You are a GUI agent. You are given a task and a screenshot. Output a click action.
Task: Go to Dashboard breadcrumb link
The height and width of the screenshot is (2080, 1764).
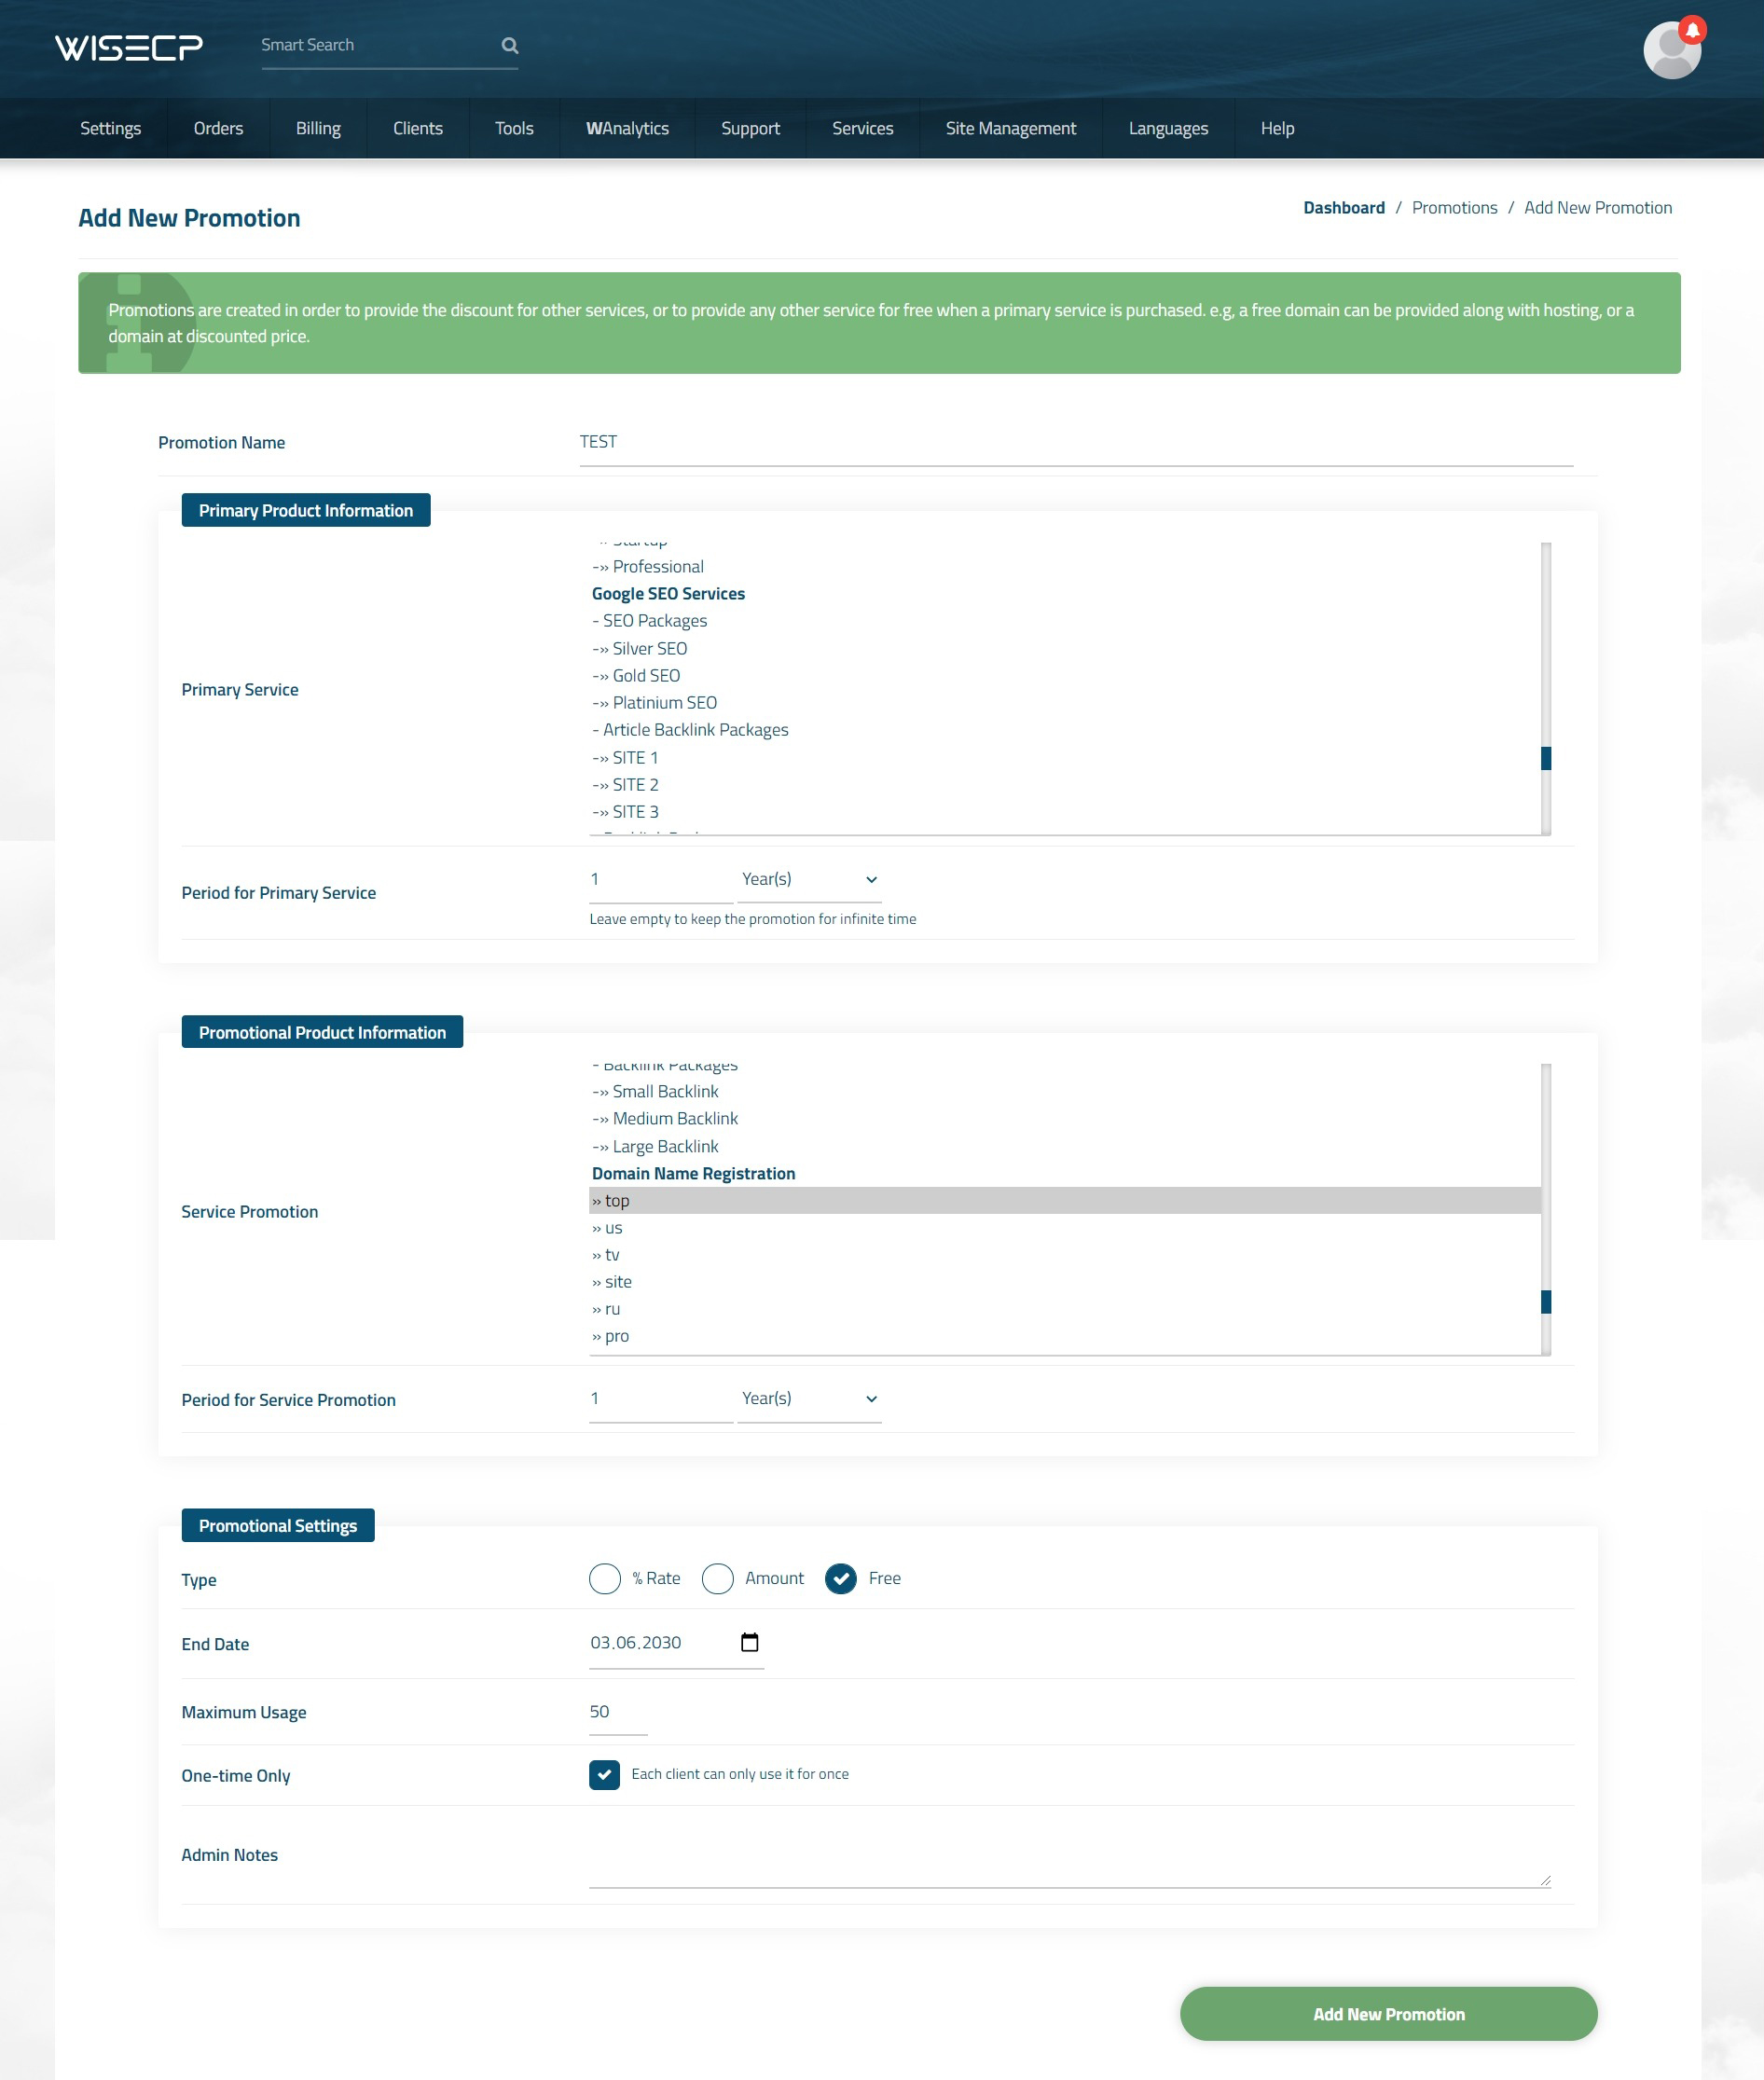pos(1343,207)
